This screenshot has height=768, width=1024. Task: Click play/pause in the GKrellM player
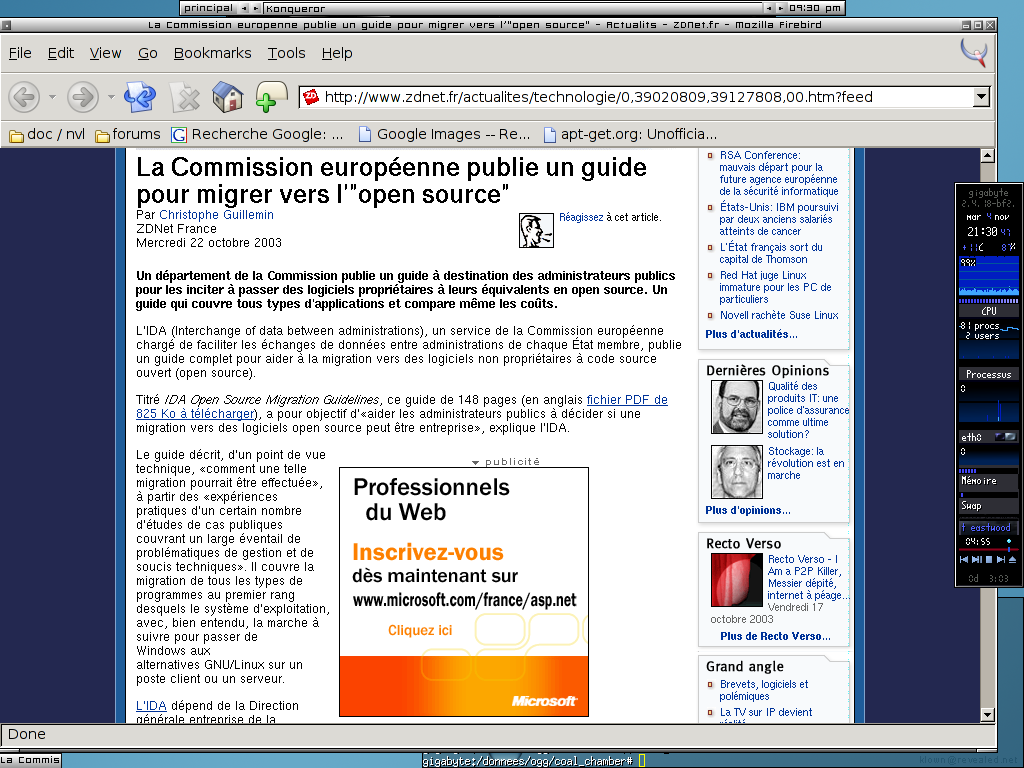pos(977,560)
